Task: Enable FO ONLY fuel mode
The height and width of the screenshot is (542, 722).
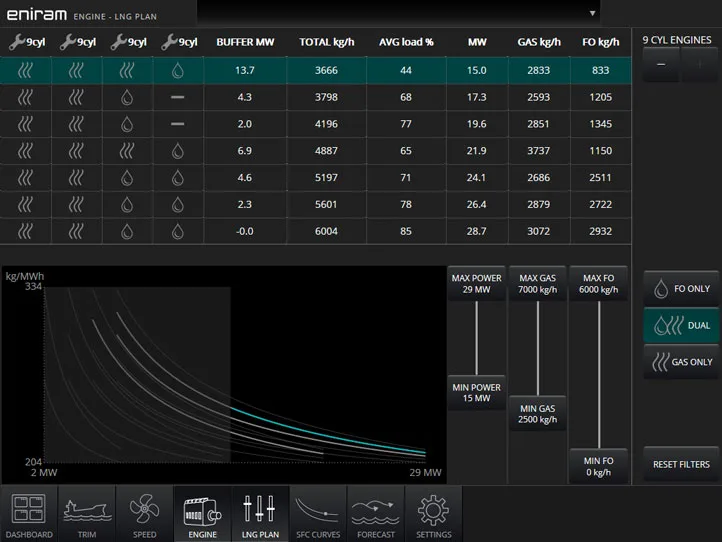Action: pyautogui.click(x=681, y=289)
